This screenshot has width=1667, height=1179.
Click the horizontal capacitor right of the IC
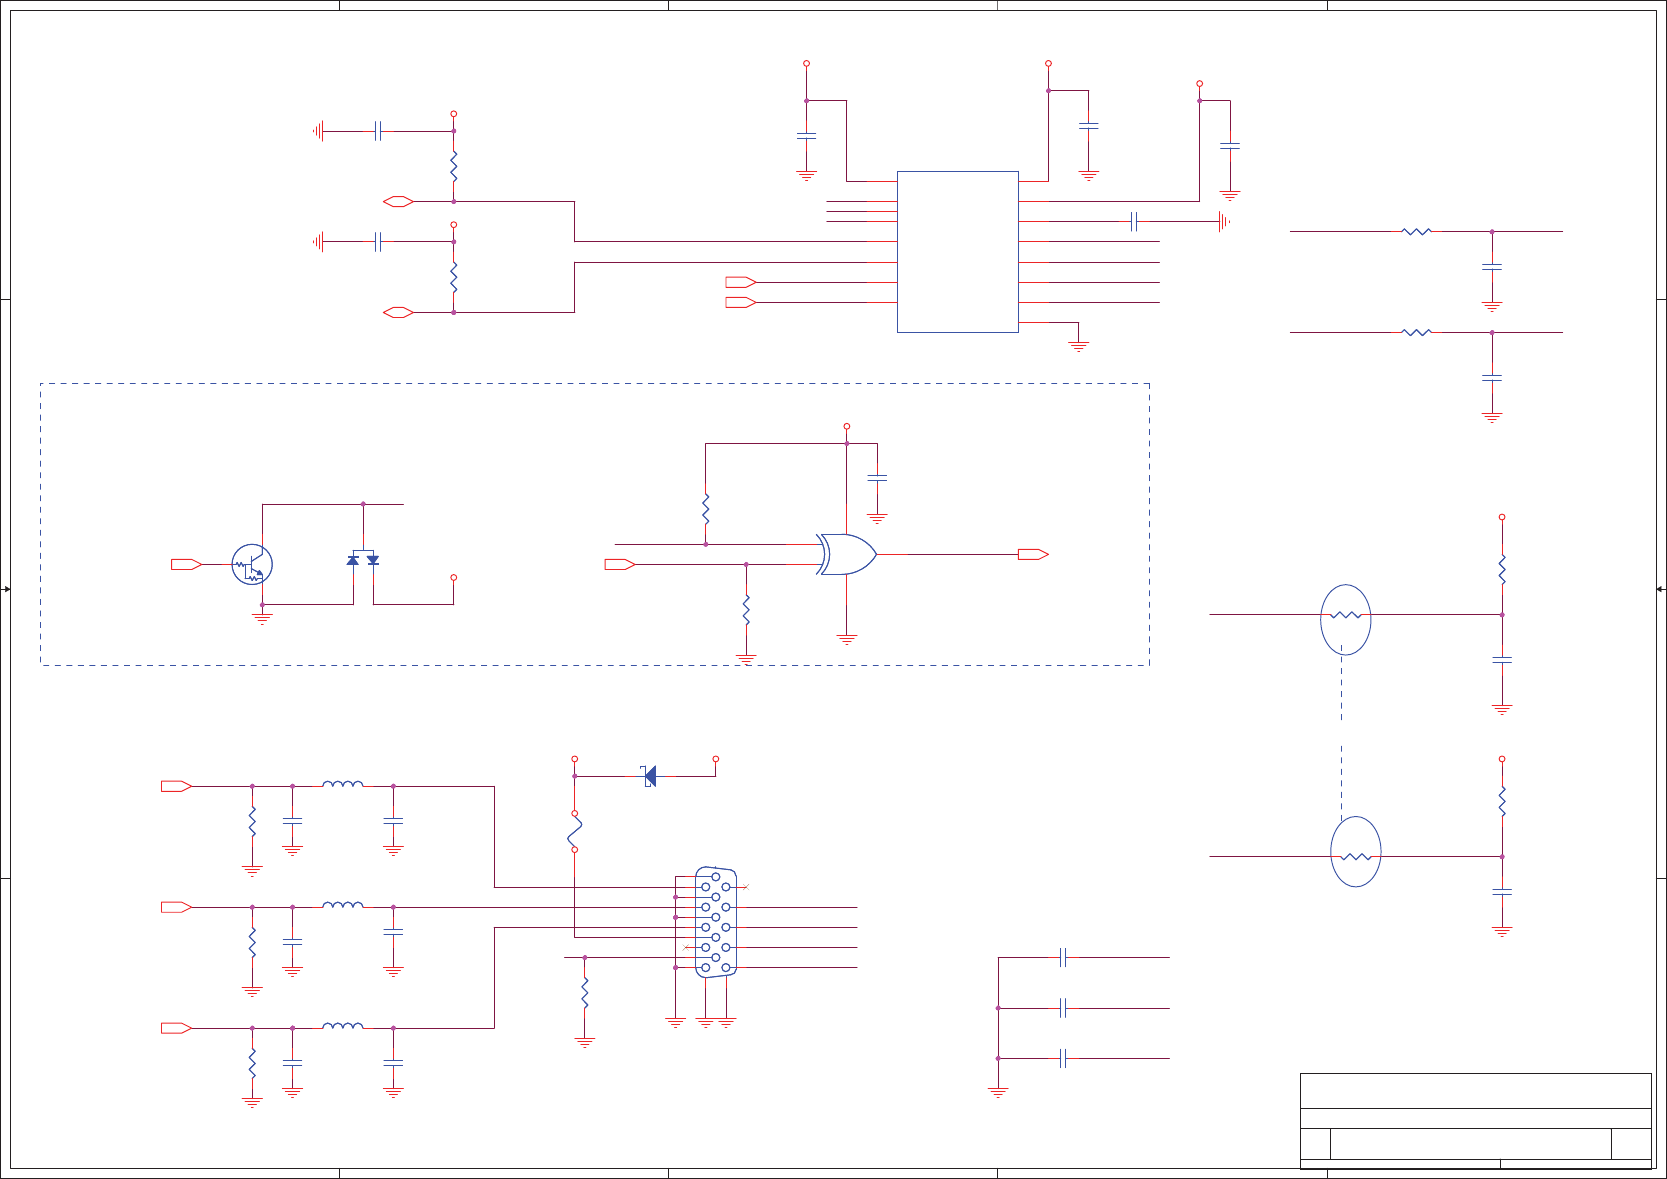click(1134, 221)
